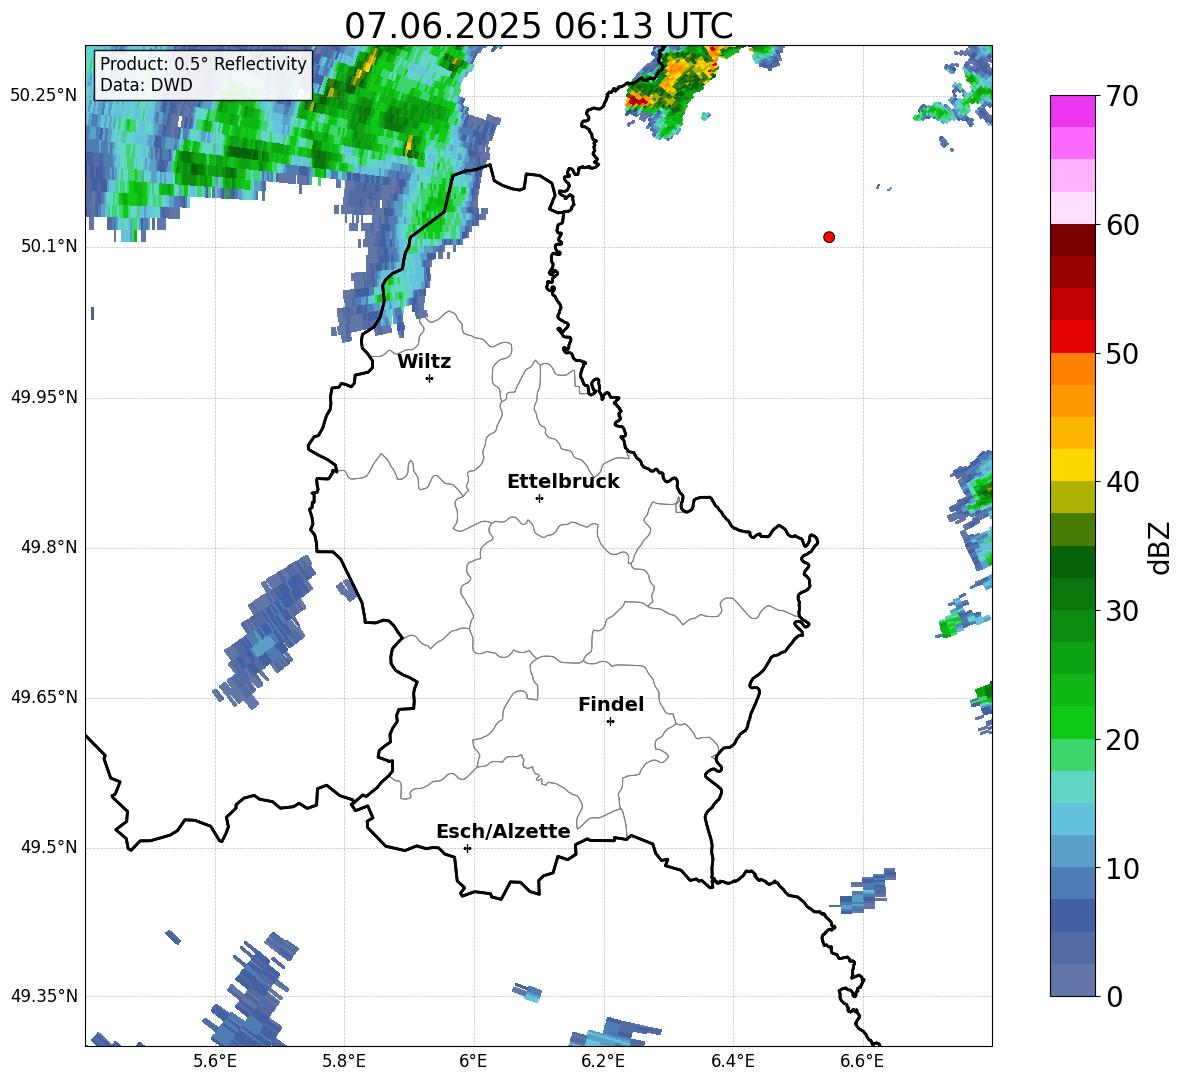Click the 10 colorbar tick label

(x=1121, y=868)
